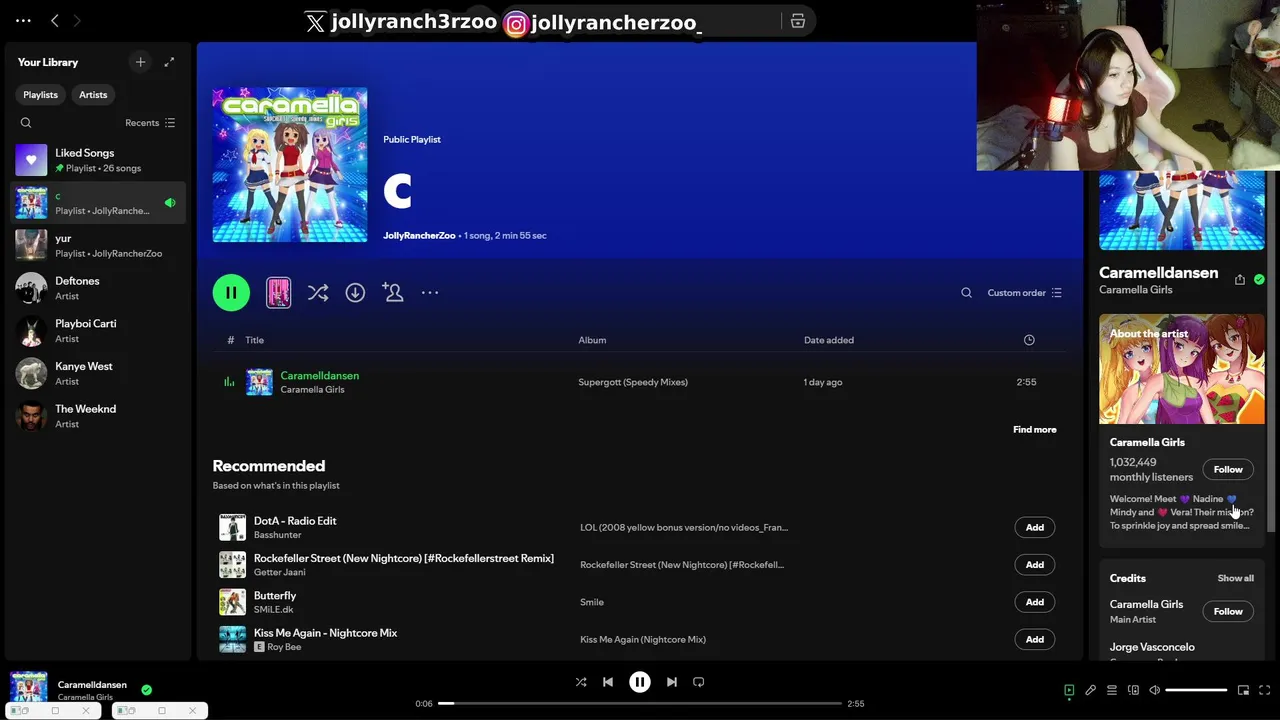The image size is (1280, 720).
Task: Open SMiLE.dk artist link
Action: (x=274, y=610)
